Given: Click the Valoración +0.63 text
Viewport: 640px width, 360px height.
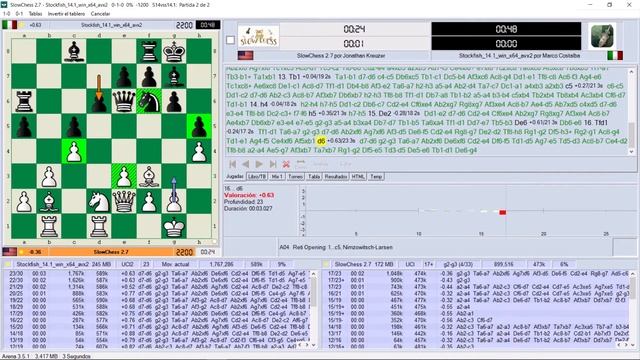Looking at the screenshot, I should coord(249,195).
